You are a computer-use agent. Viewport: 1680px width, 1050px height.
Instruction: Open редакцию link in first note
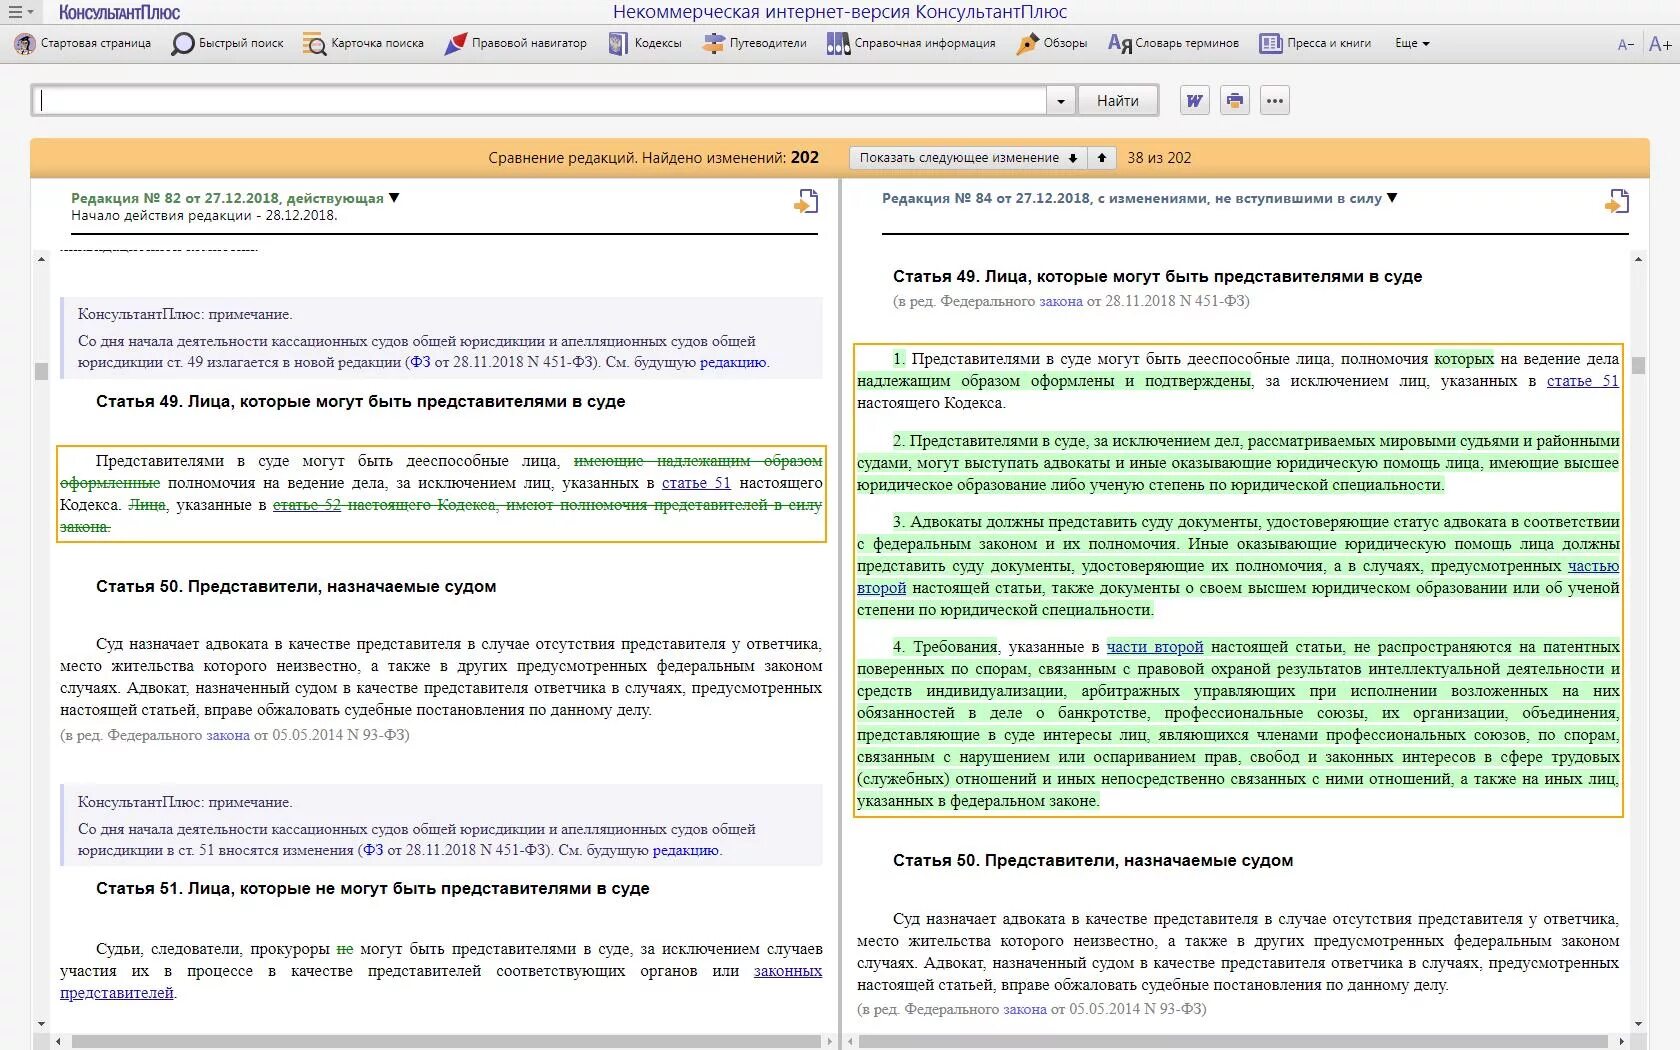733,362
